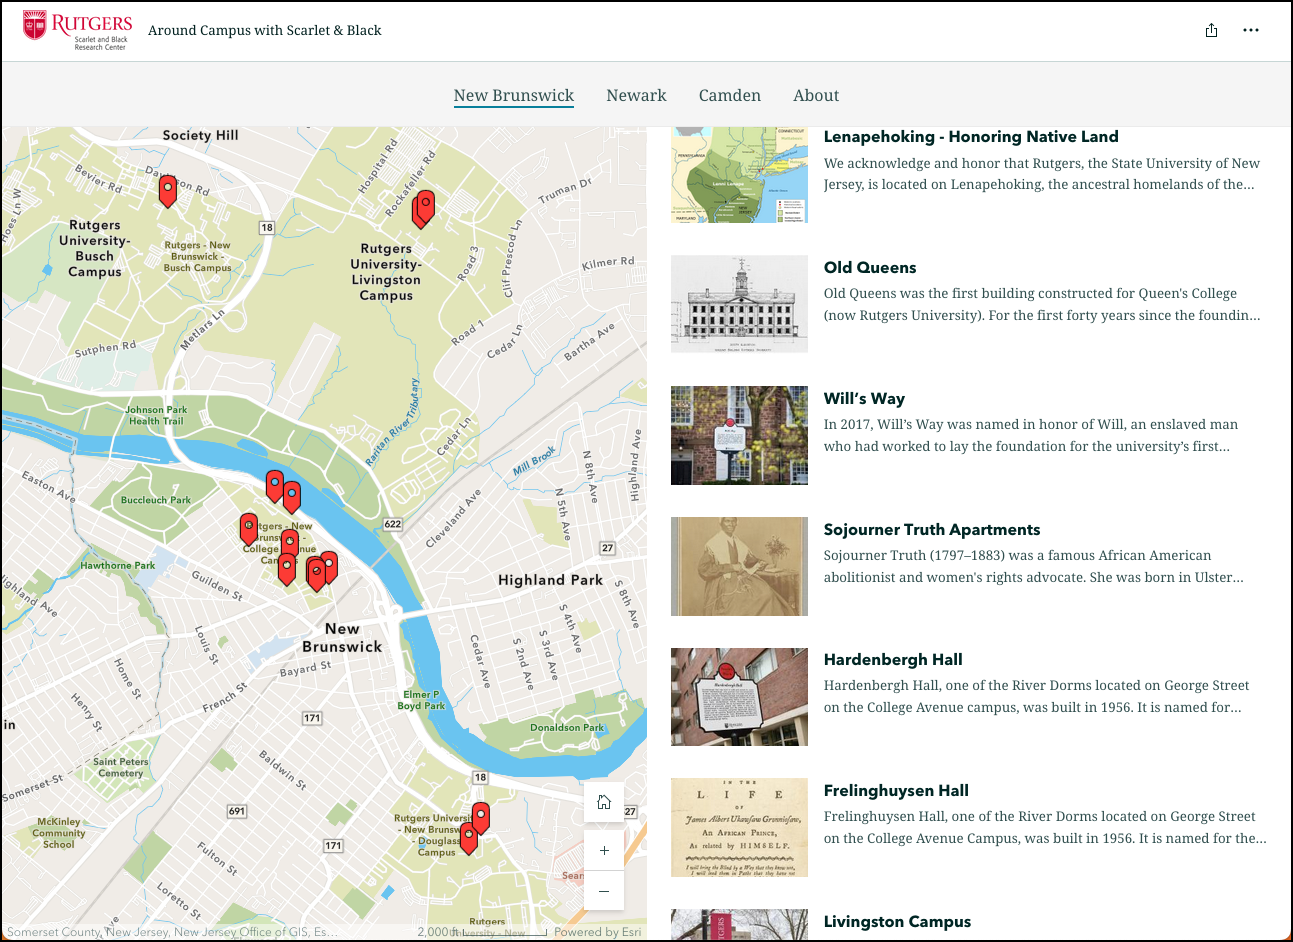
Task: Open the three-dots more options menu
Action: 1251,30
